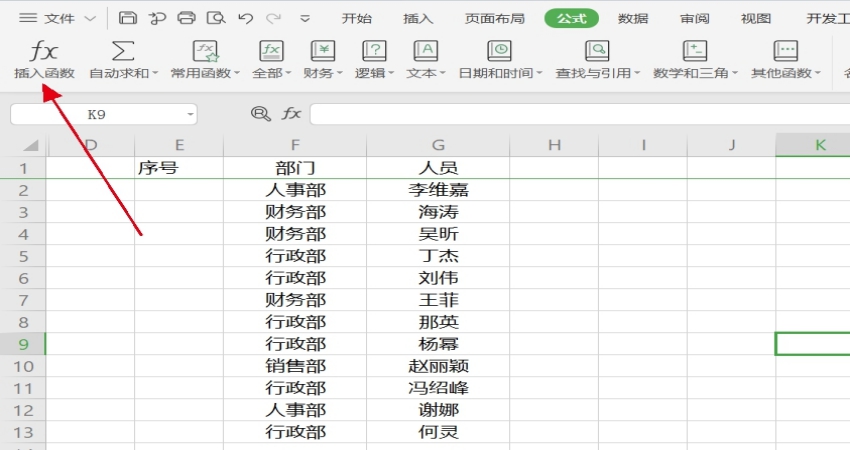This screenshot has width=850, height=450.
Task: Open the Financial (财务) functions icon
Action: (x=323, y=51)
